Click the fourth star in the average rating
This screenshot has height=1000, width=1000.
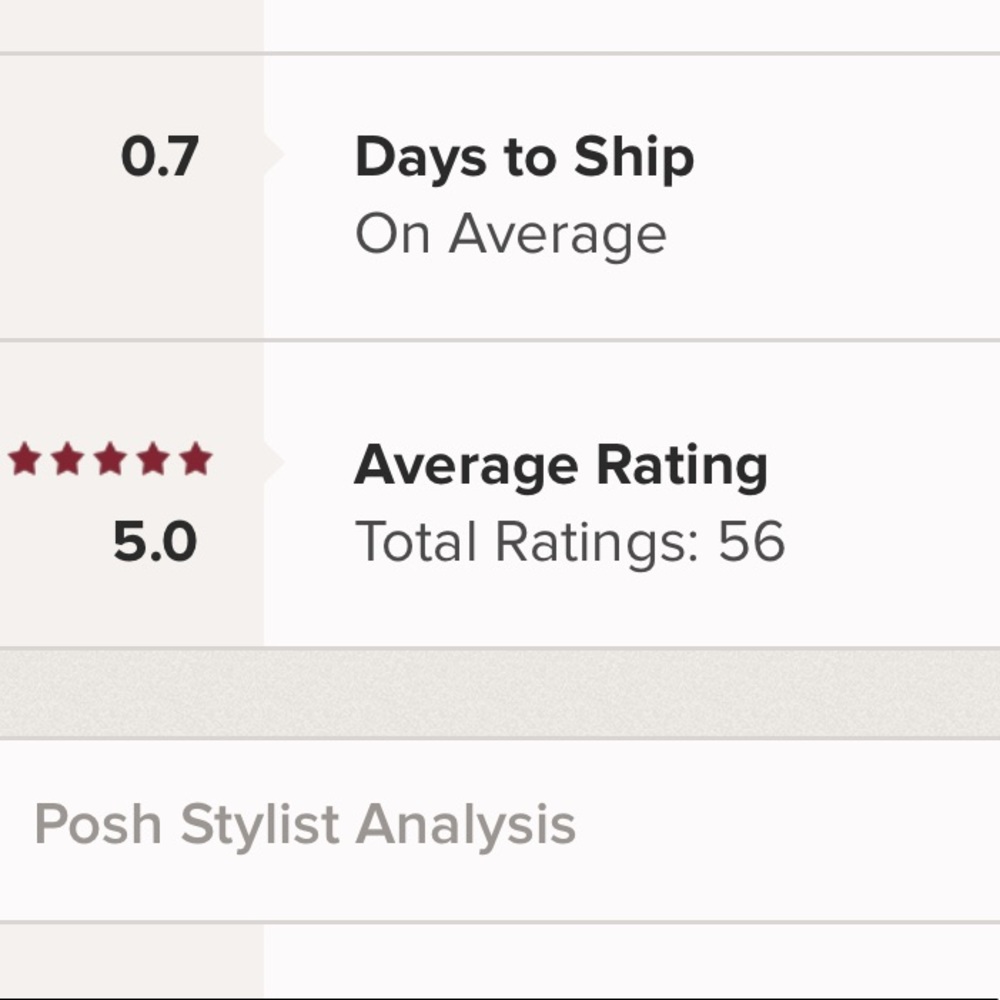[x=153, y=457]
